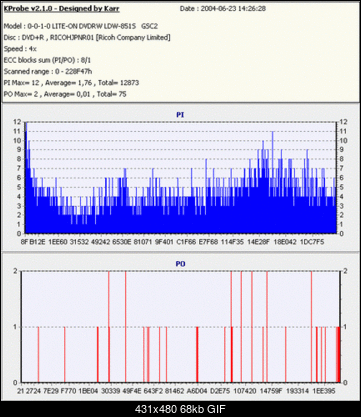
Task: Click the KProbe v2.1.0 title text
Action: point(61,9)
